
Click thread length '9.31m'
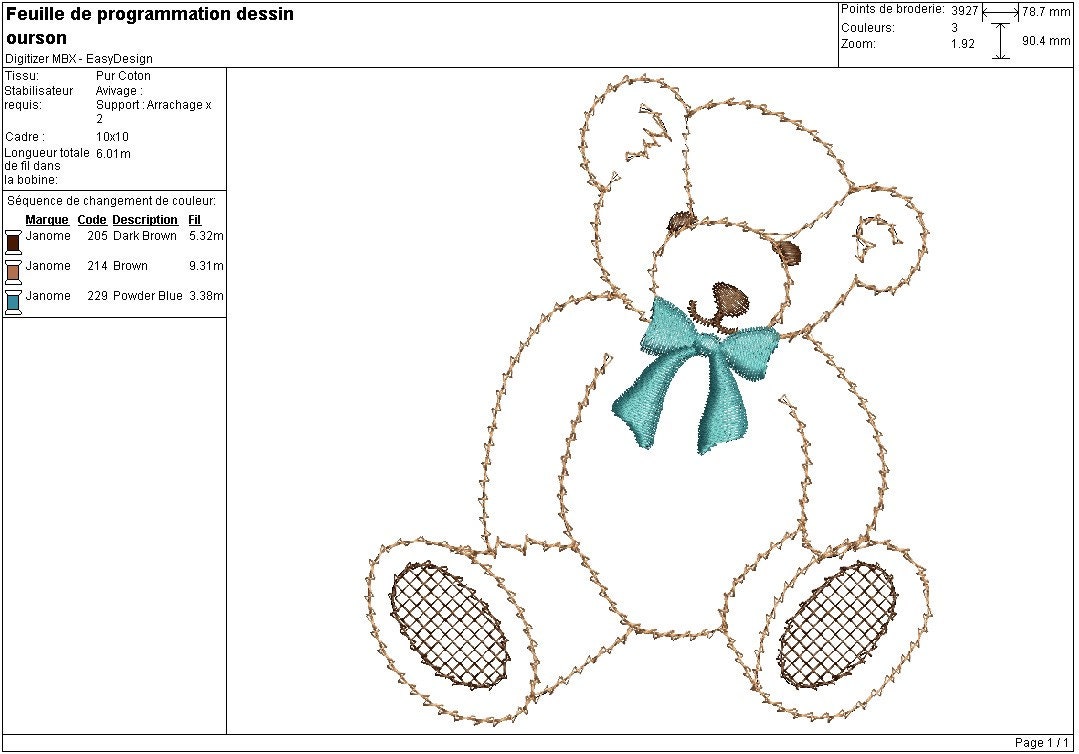pos(206,266)
